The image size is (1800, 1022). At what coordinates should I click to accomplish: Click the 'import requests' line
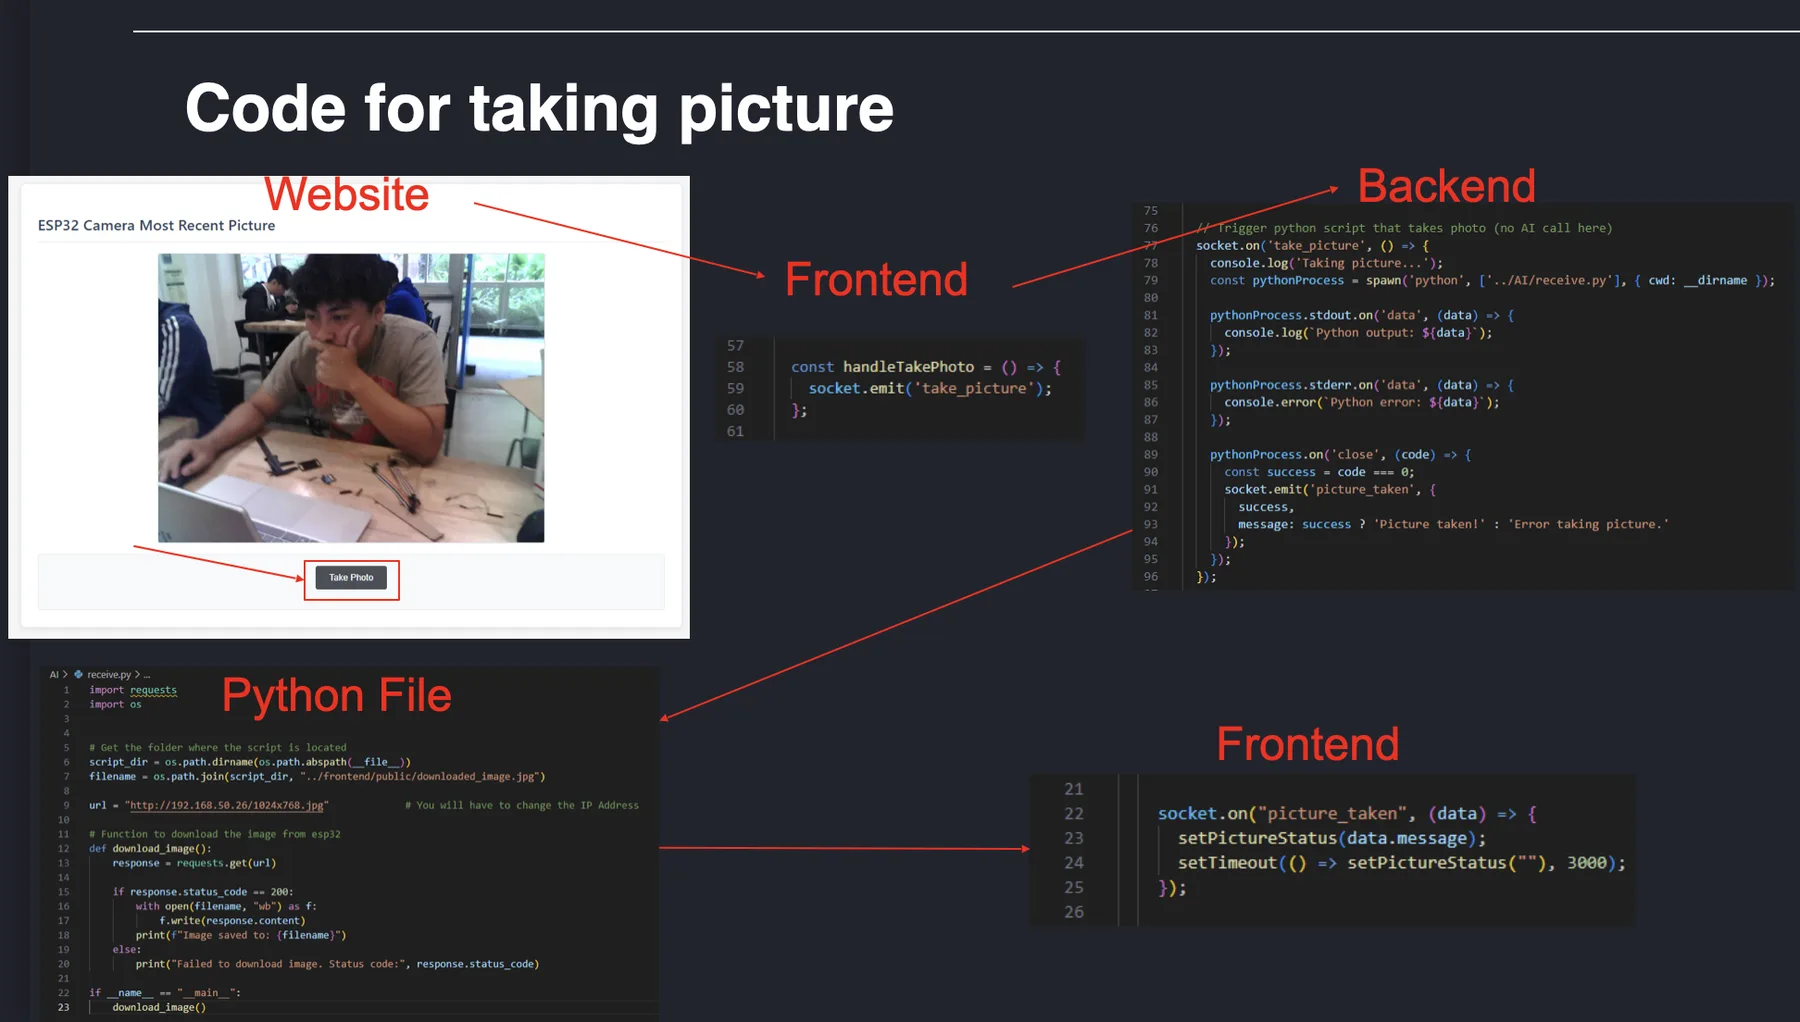[x=133, y=690]
